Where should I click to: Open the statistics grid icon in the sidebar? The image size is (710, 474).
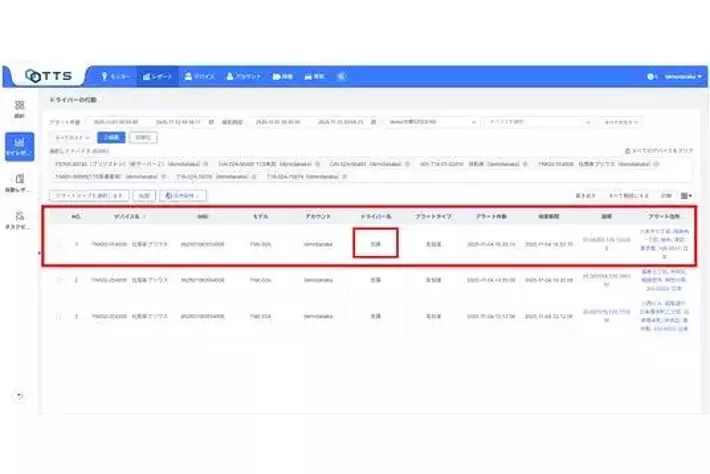(19, 109)
